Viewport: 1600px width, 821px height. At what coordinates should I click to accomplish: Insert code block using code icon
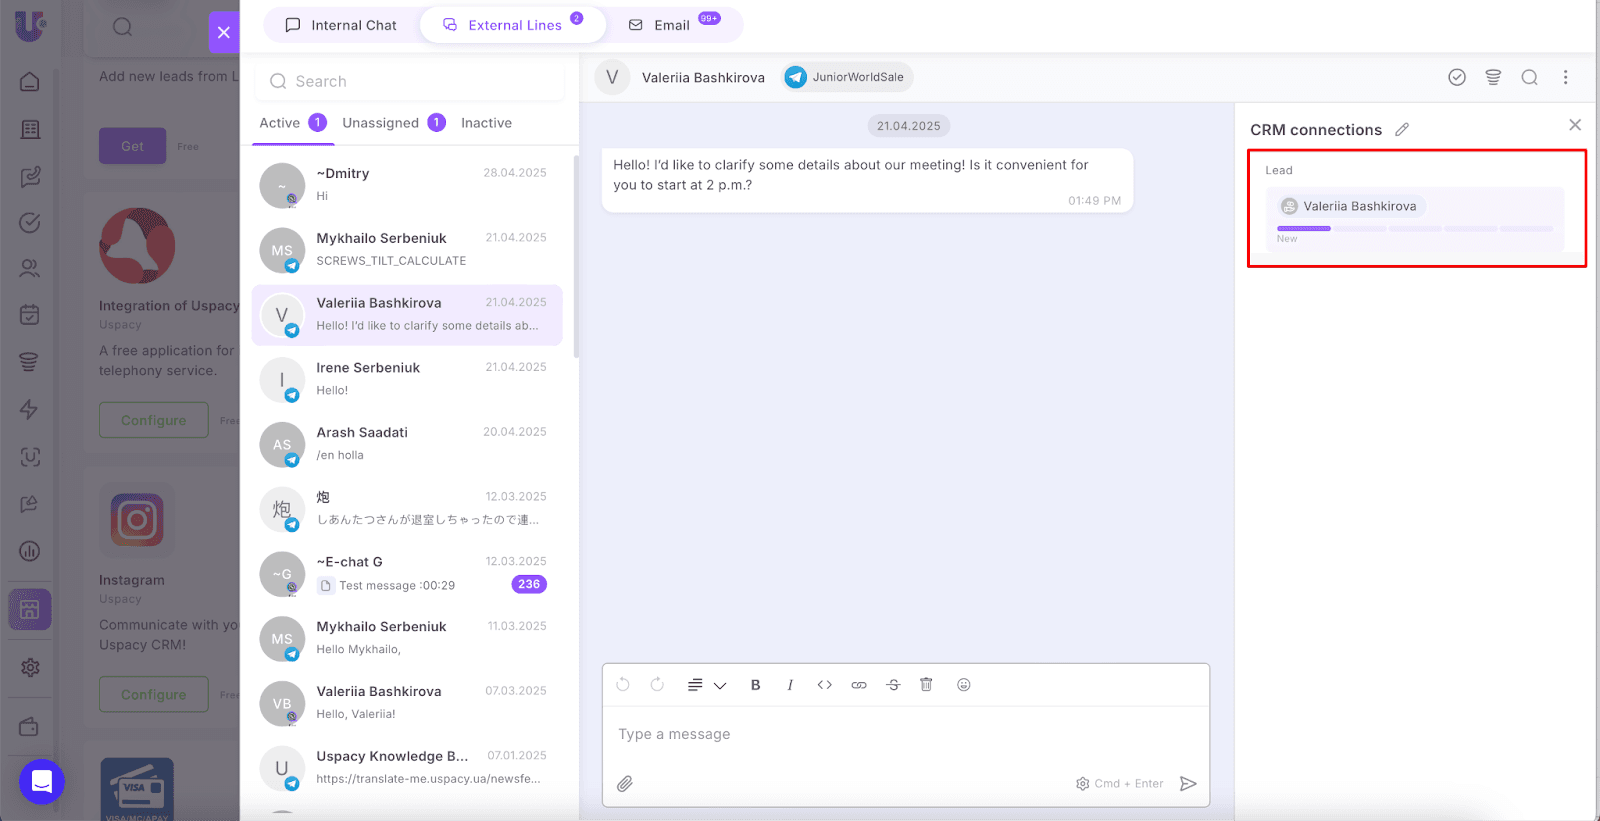(824, 685)
